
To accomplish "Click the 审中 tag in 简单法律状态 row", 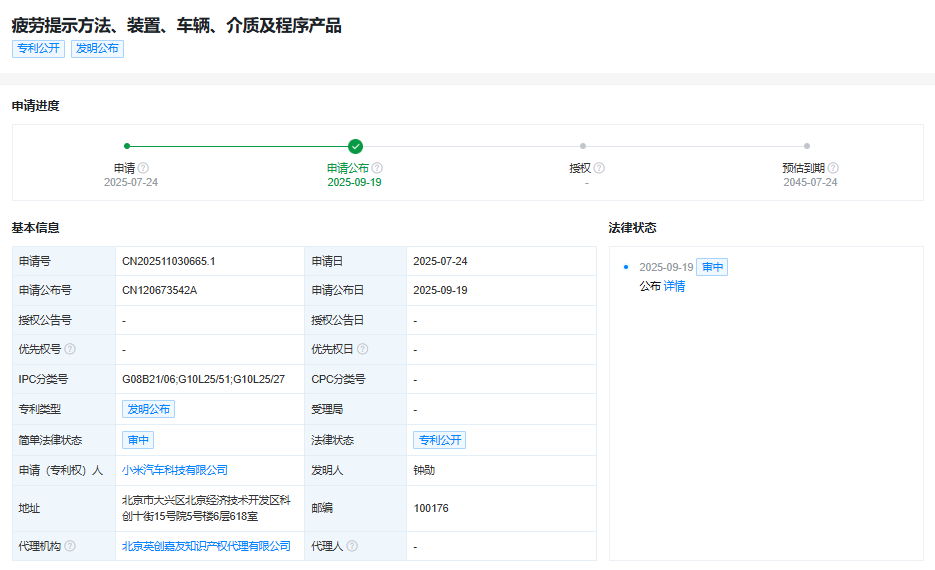I will click(138, 440).
